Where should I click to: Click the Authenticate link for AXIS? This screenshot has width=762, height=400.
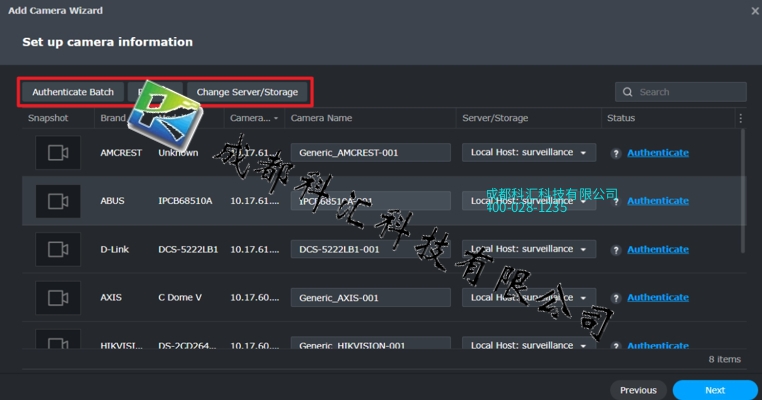click(658, 297)
